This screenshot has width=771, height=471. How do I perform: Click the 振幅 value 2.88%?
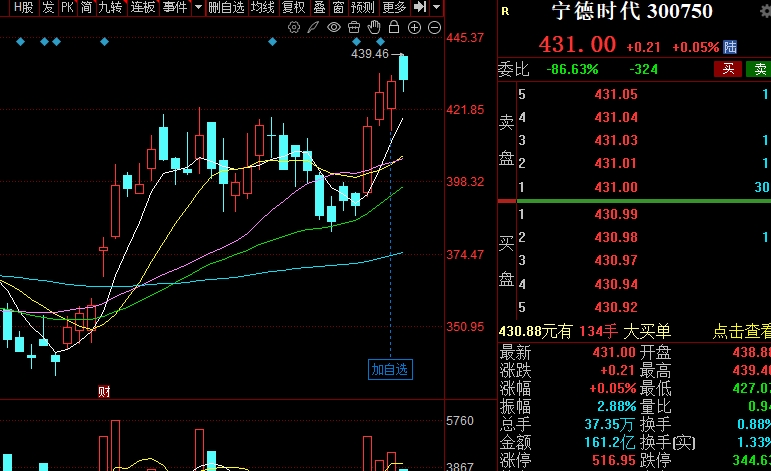coord(617,407)
